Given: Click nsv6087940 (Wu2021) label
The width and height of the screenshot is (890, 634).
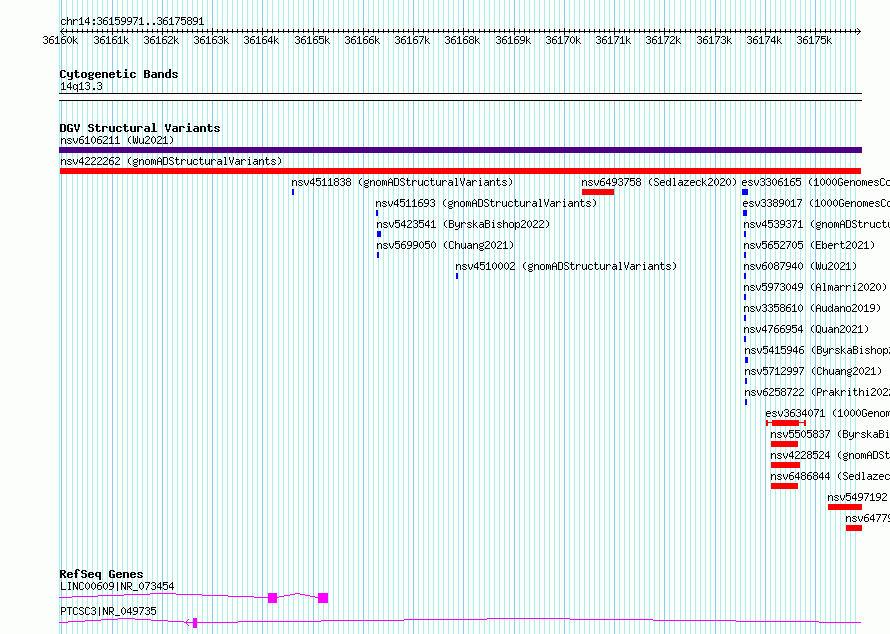Looking at the screenshot, I should tap(800, 266).
